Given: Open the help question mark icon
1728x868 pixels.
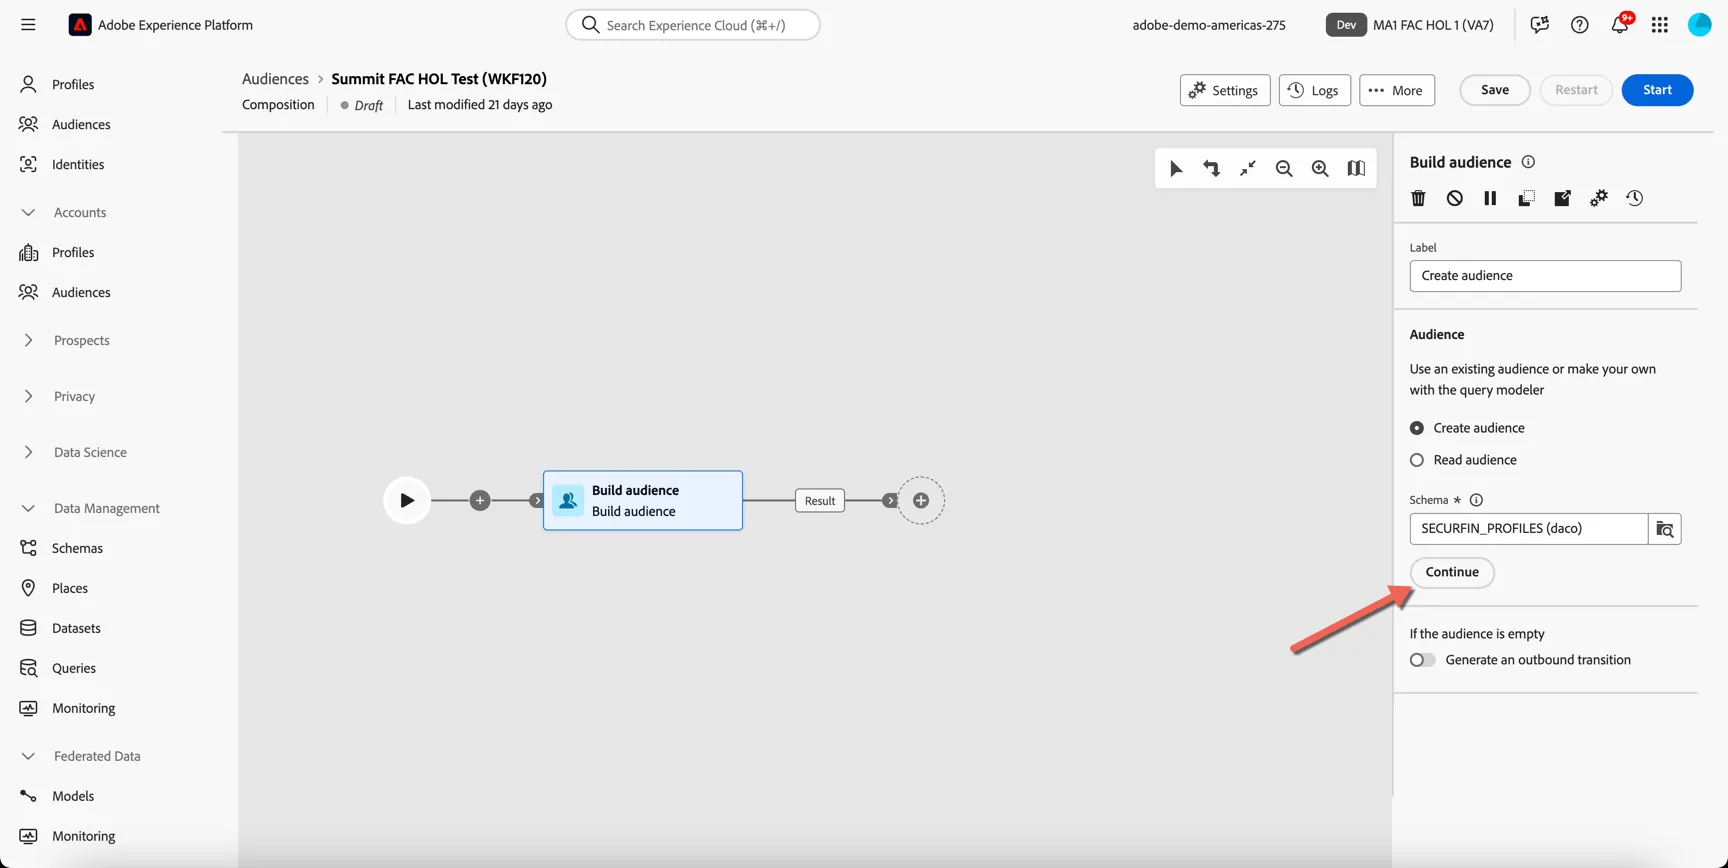Looking at the screenshot, I should click(1579, 25).
